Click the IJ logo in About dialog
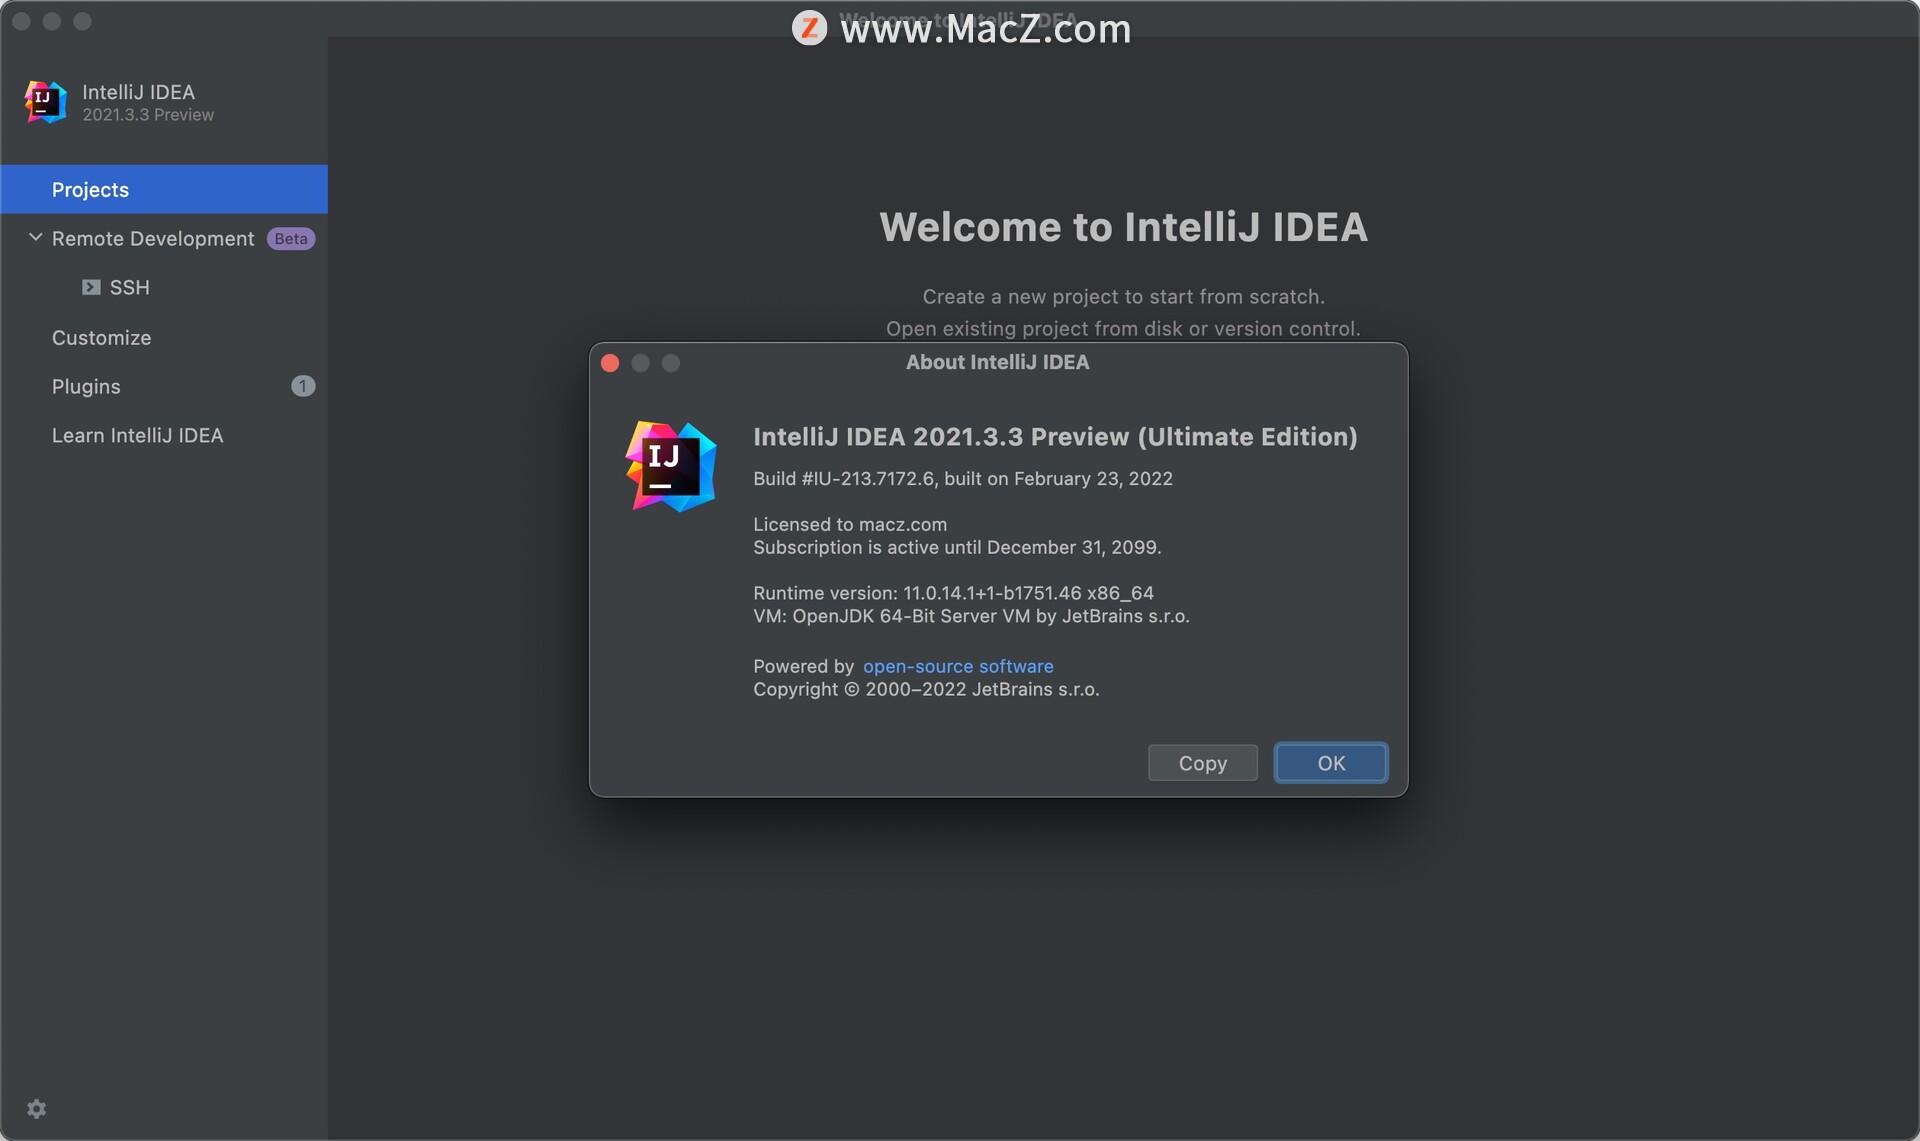This screenshot has height=1141, width=1920. pos(671,466)
